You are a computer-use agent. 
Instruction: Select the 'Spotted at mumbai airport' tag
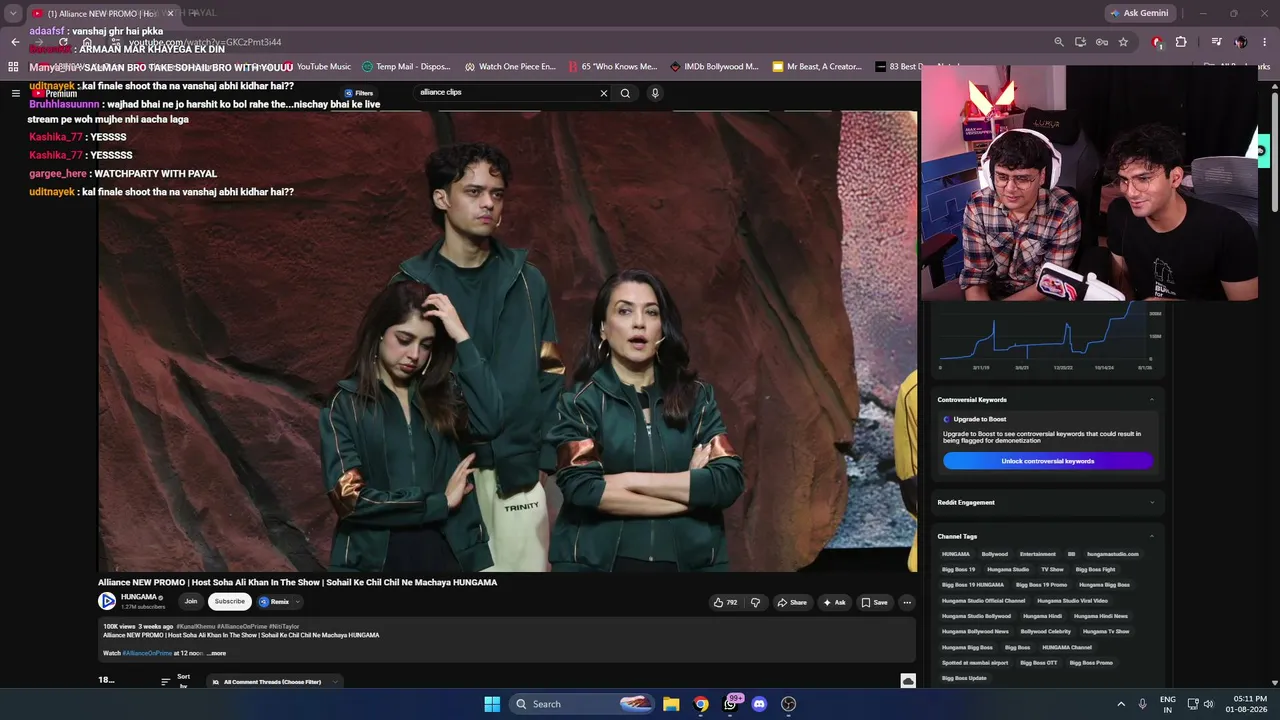(x=975, y=663)
